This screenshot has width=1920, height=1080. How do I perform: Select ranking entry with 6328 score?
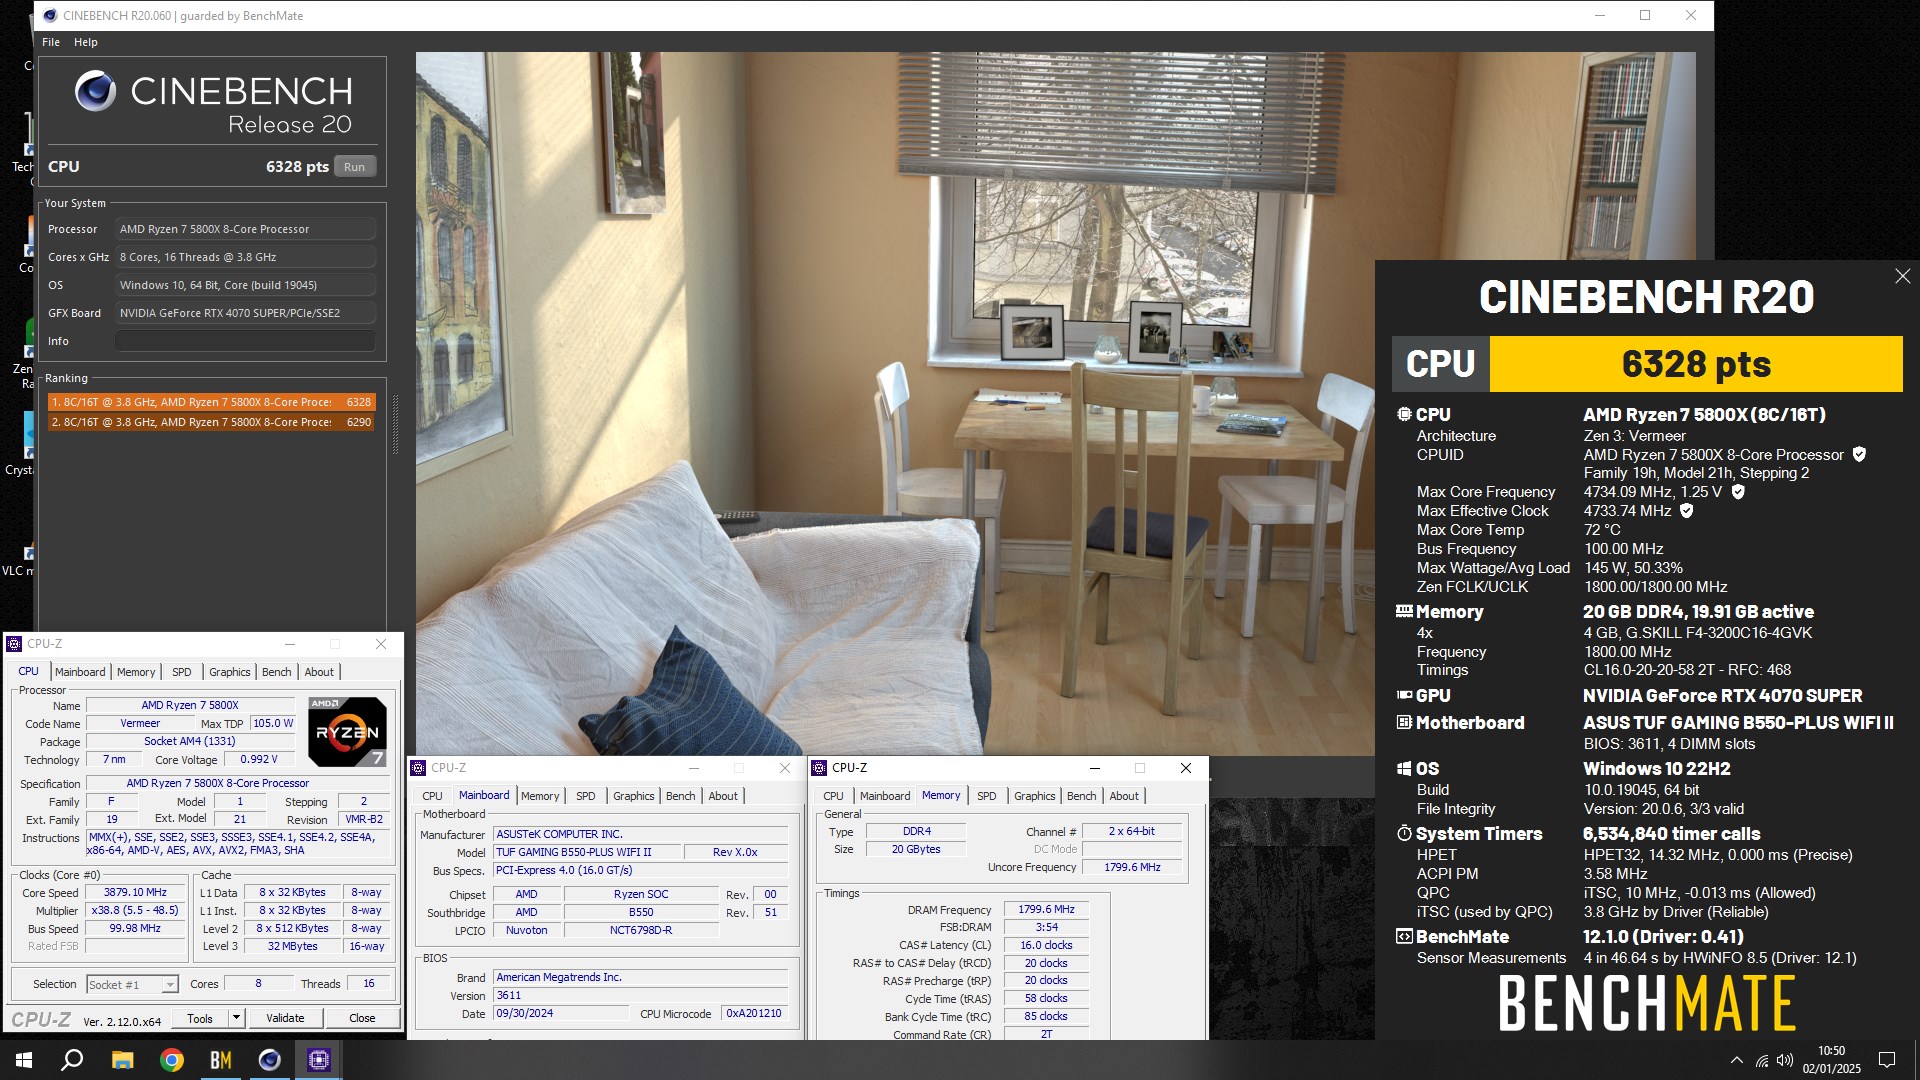point(212,402)
